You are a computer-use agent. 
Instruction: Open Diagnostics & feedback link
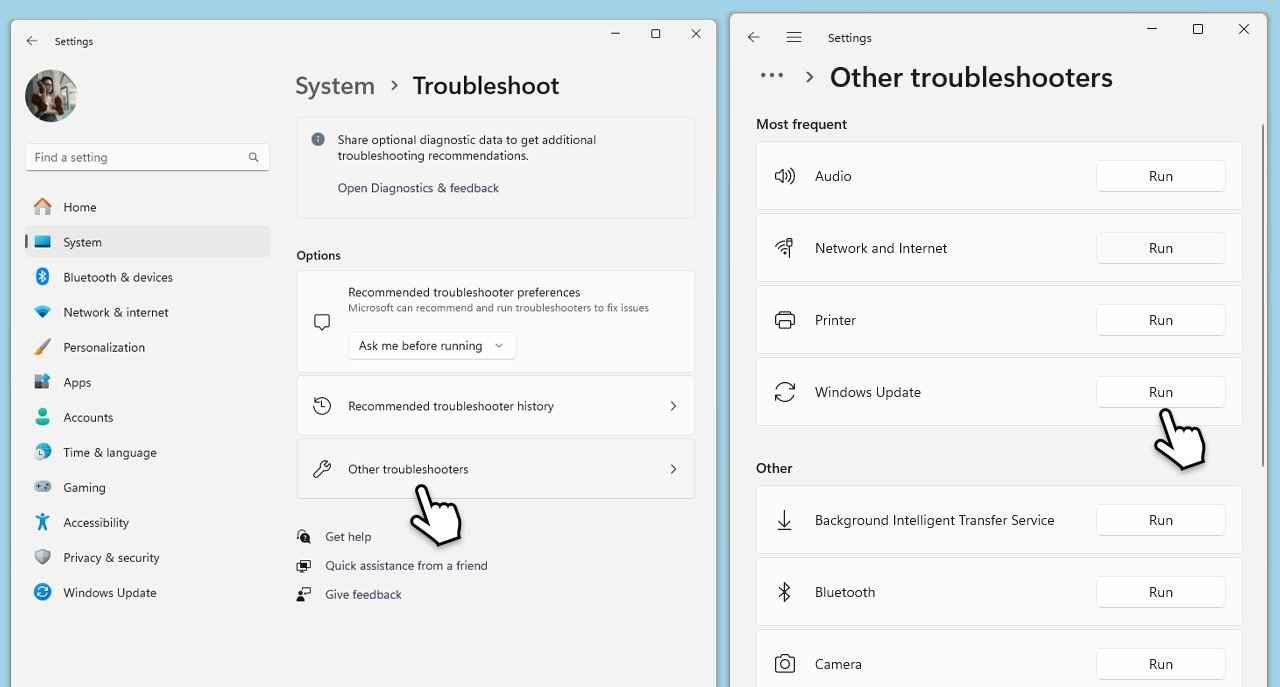coord(418,188)
